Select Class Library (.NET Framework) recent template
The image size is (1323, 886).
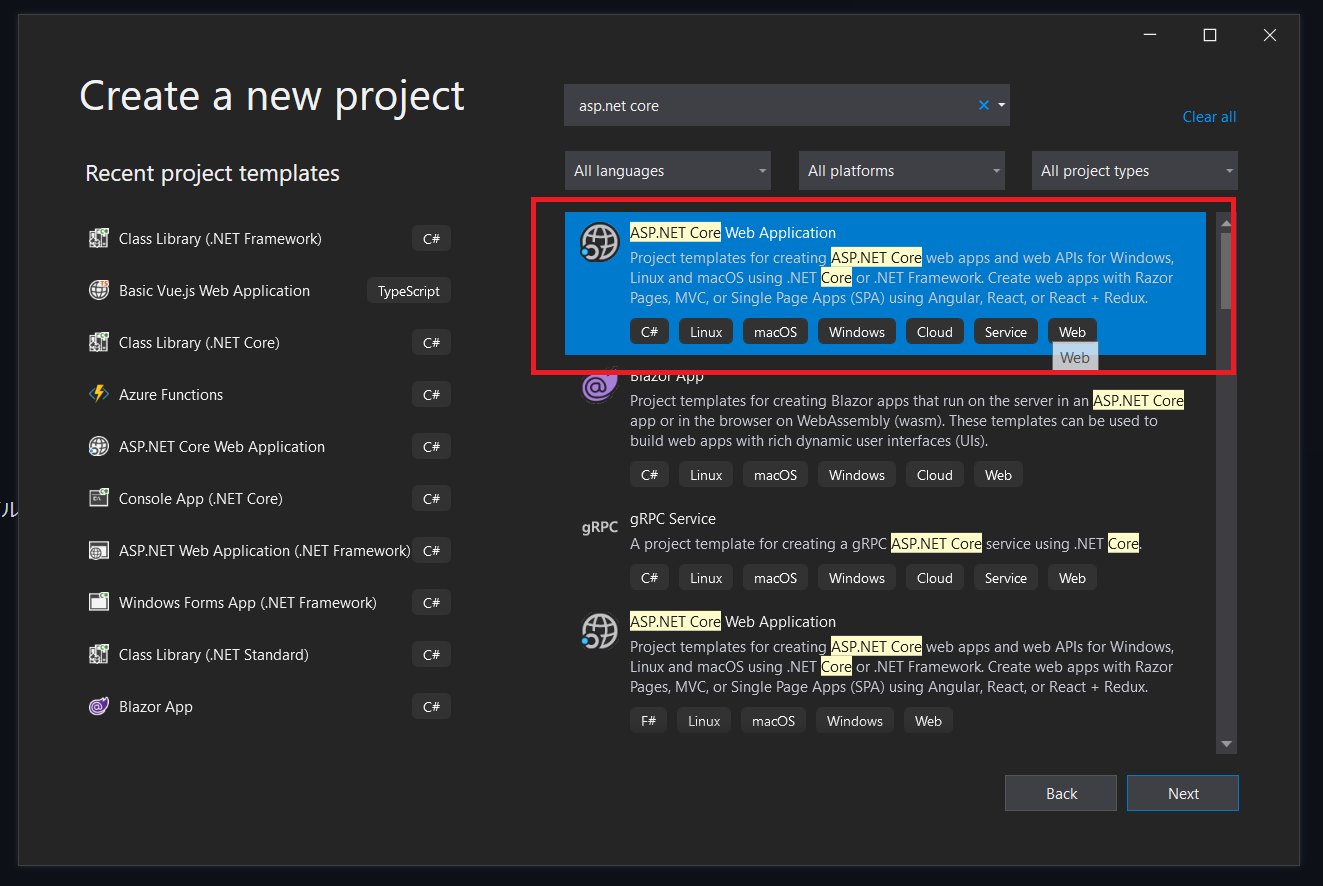269,239
